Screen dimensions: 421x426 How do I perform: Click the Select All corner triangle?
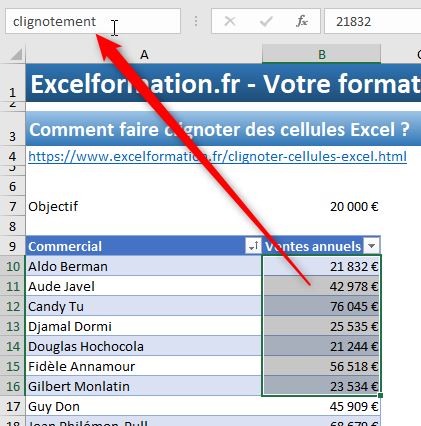(x=16, y=54)
